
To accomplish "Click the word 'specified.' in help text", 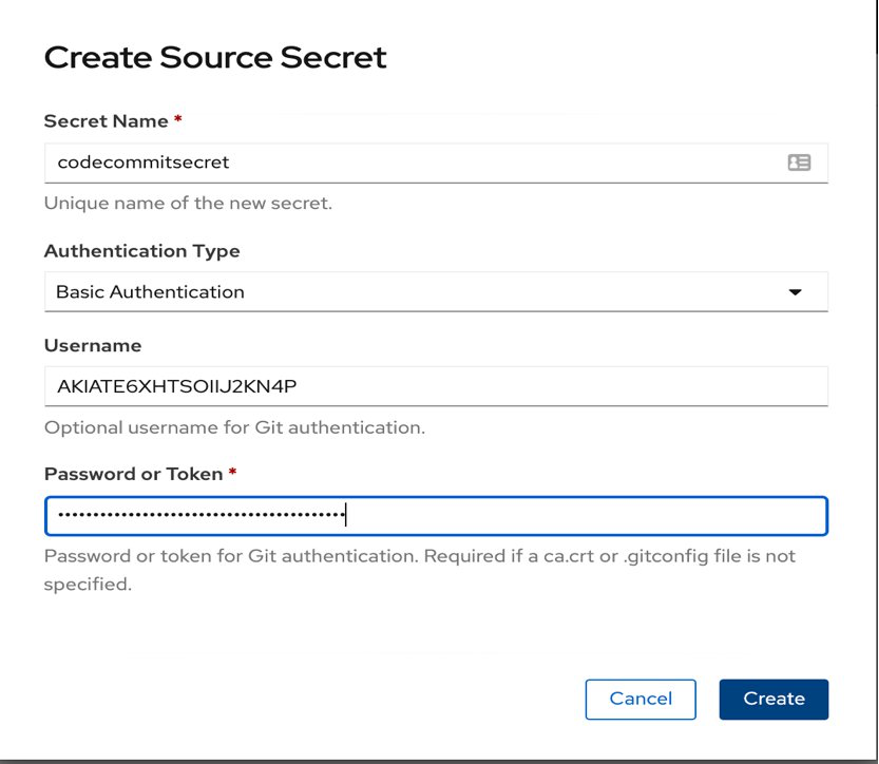I will [x=87, y=585].
